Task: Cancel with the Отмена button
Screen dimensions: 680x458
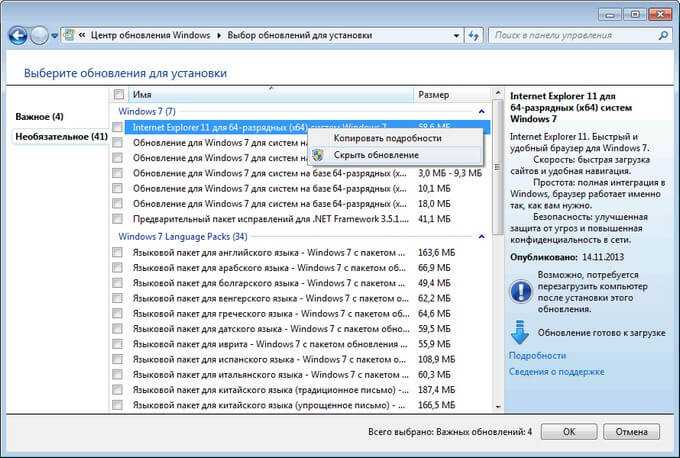Action: [x=631, y=432]
